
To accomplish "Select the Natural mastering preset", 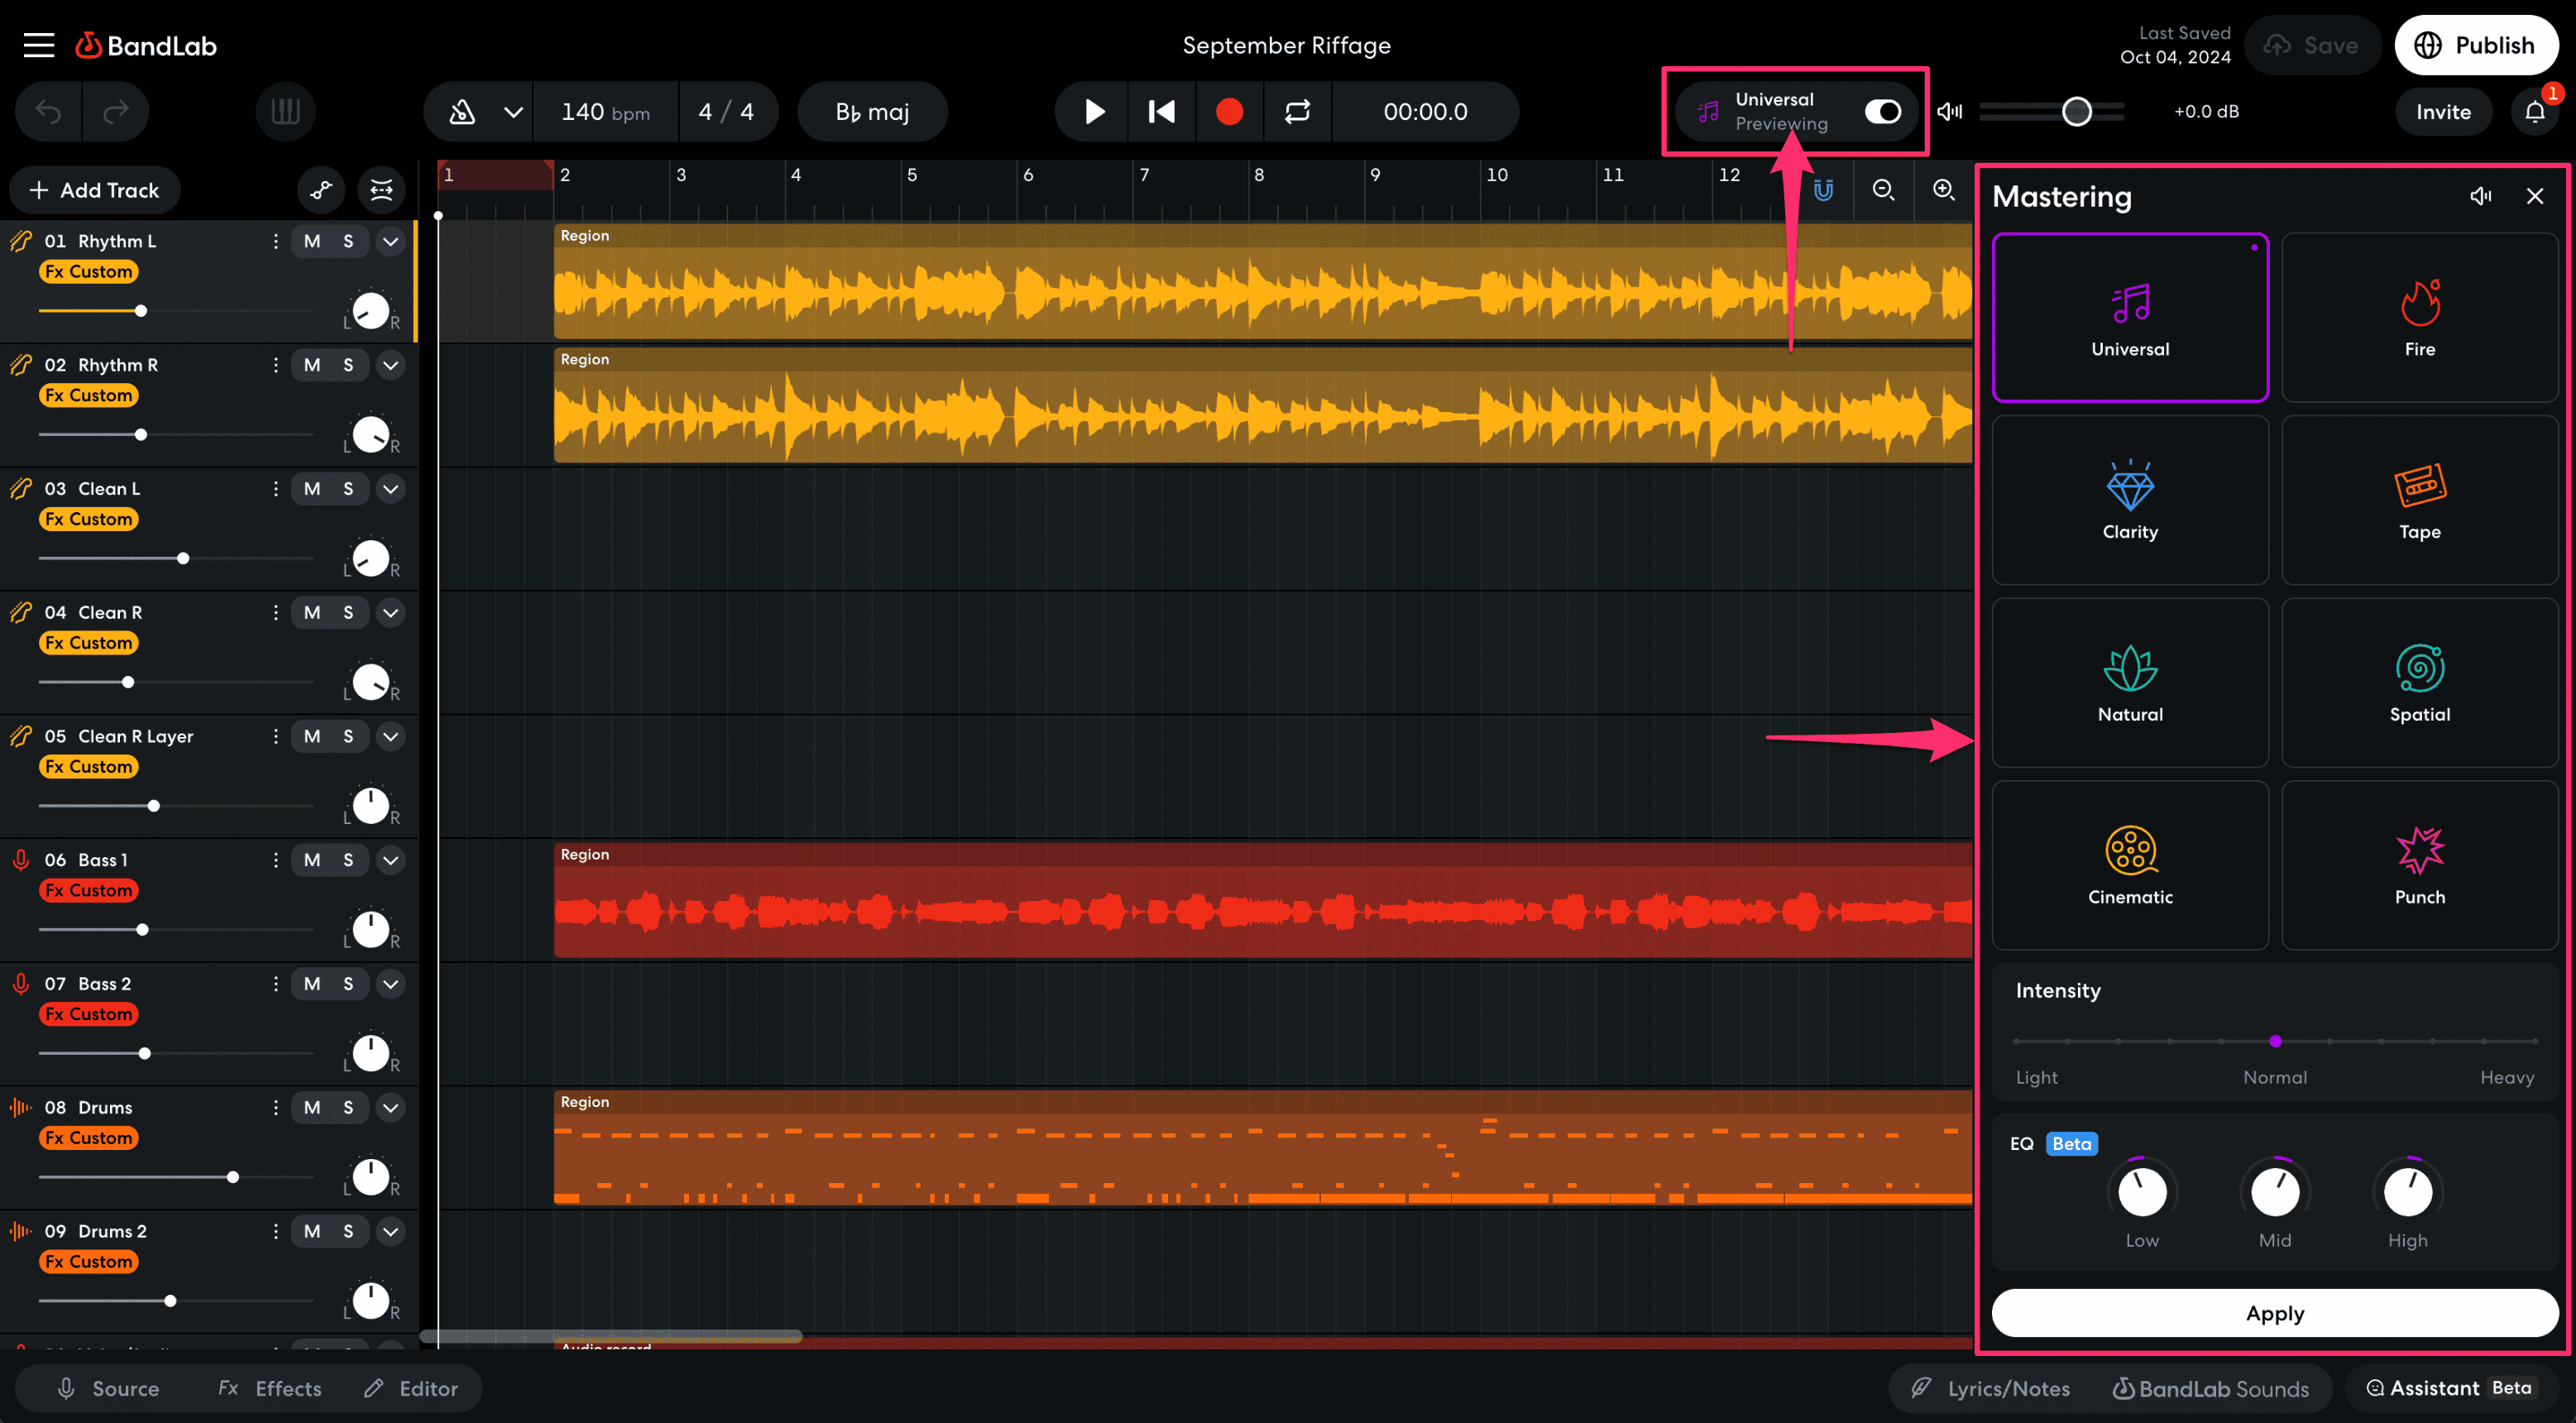I will pyautogui.click(x=2130, y=683).
